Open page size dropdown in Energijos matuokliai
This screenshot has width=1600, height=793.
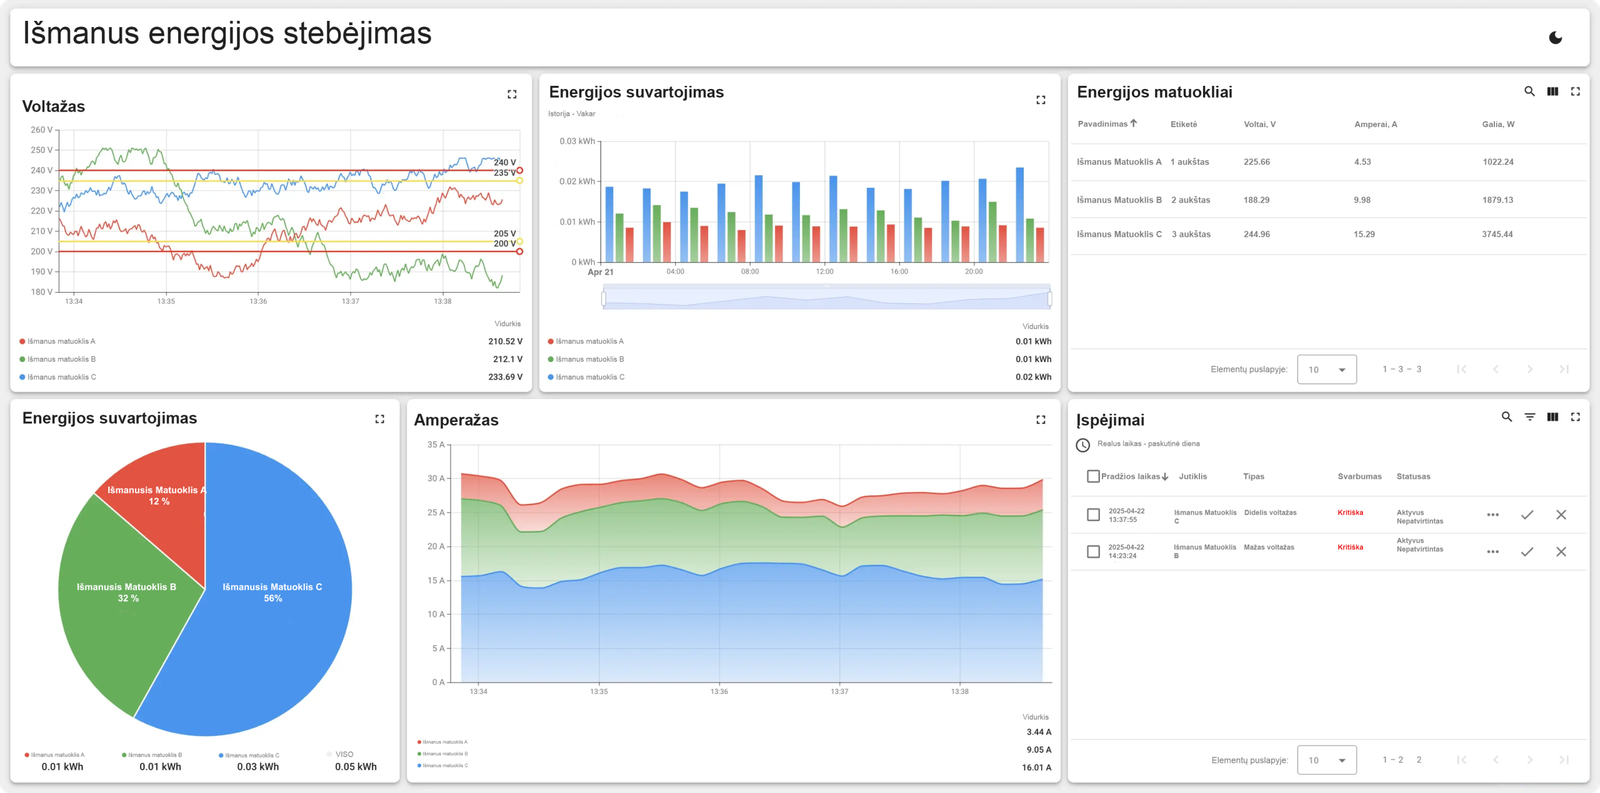tap(1326, 370)
